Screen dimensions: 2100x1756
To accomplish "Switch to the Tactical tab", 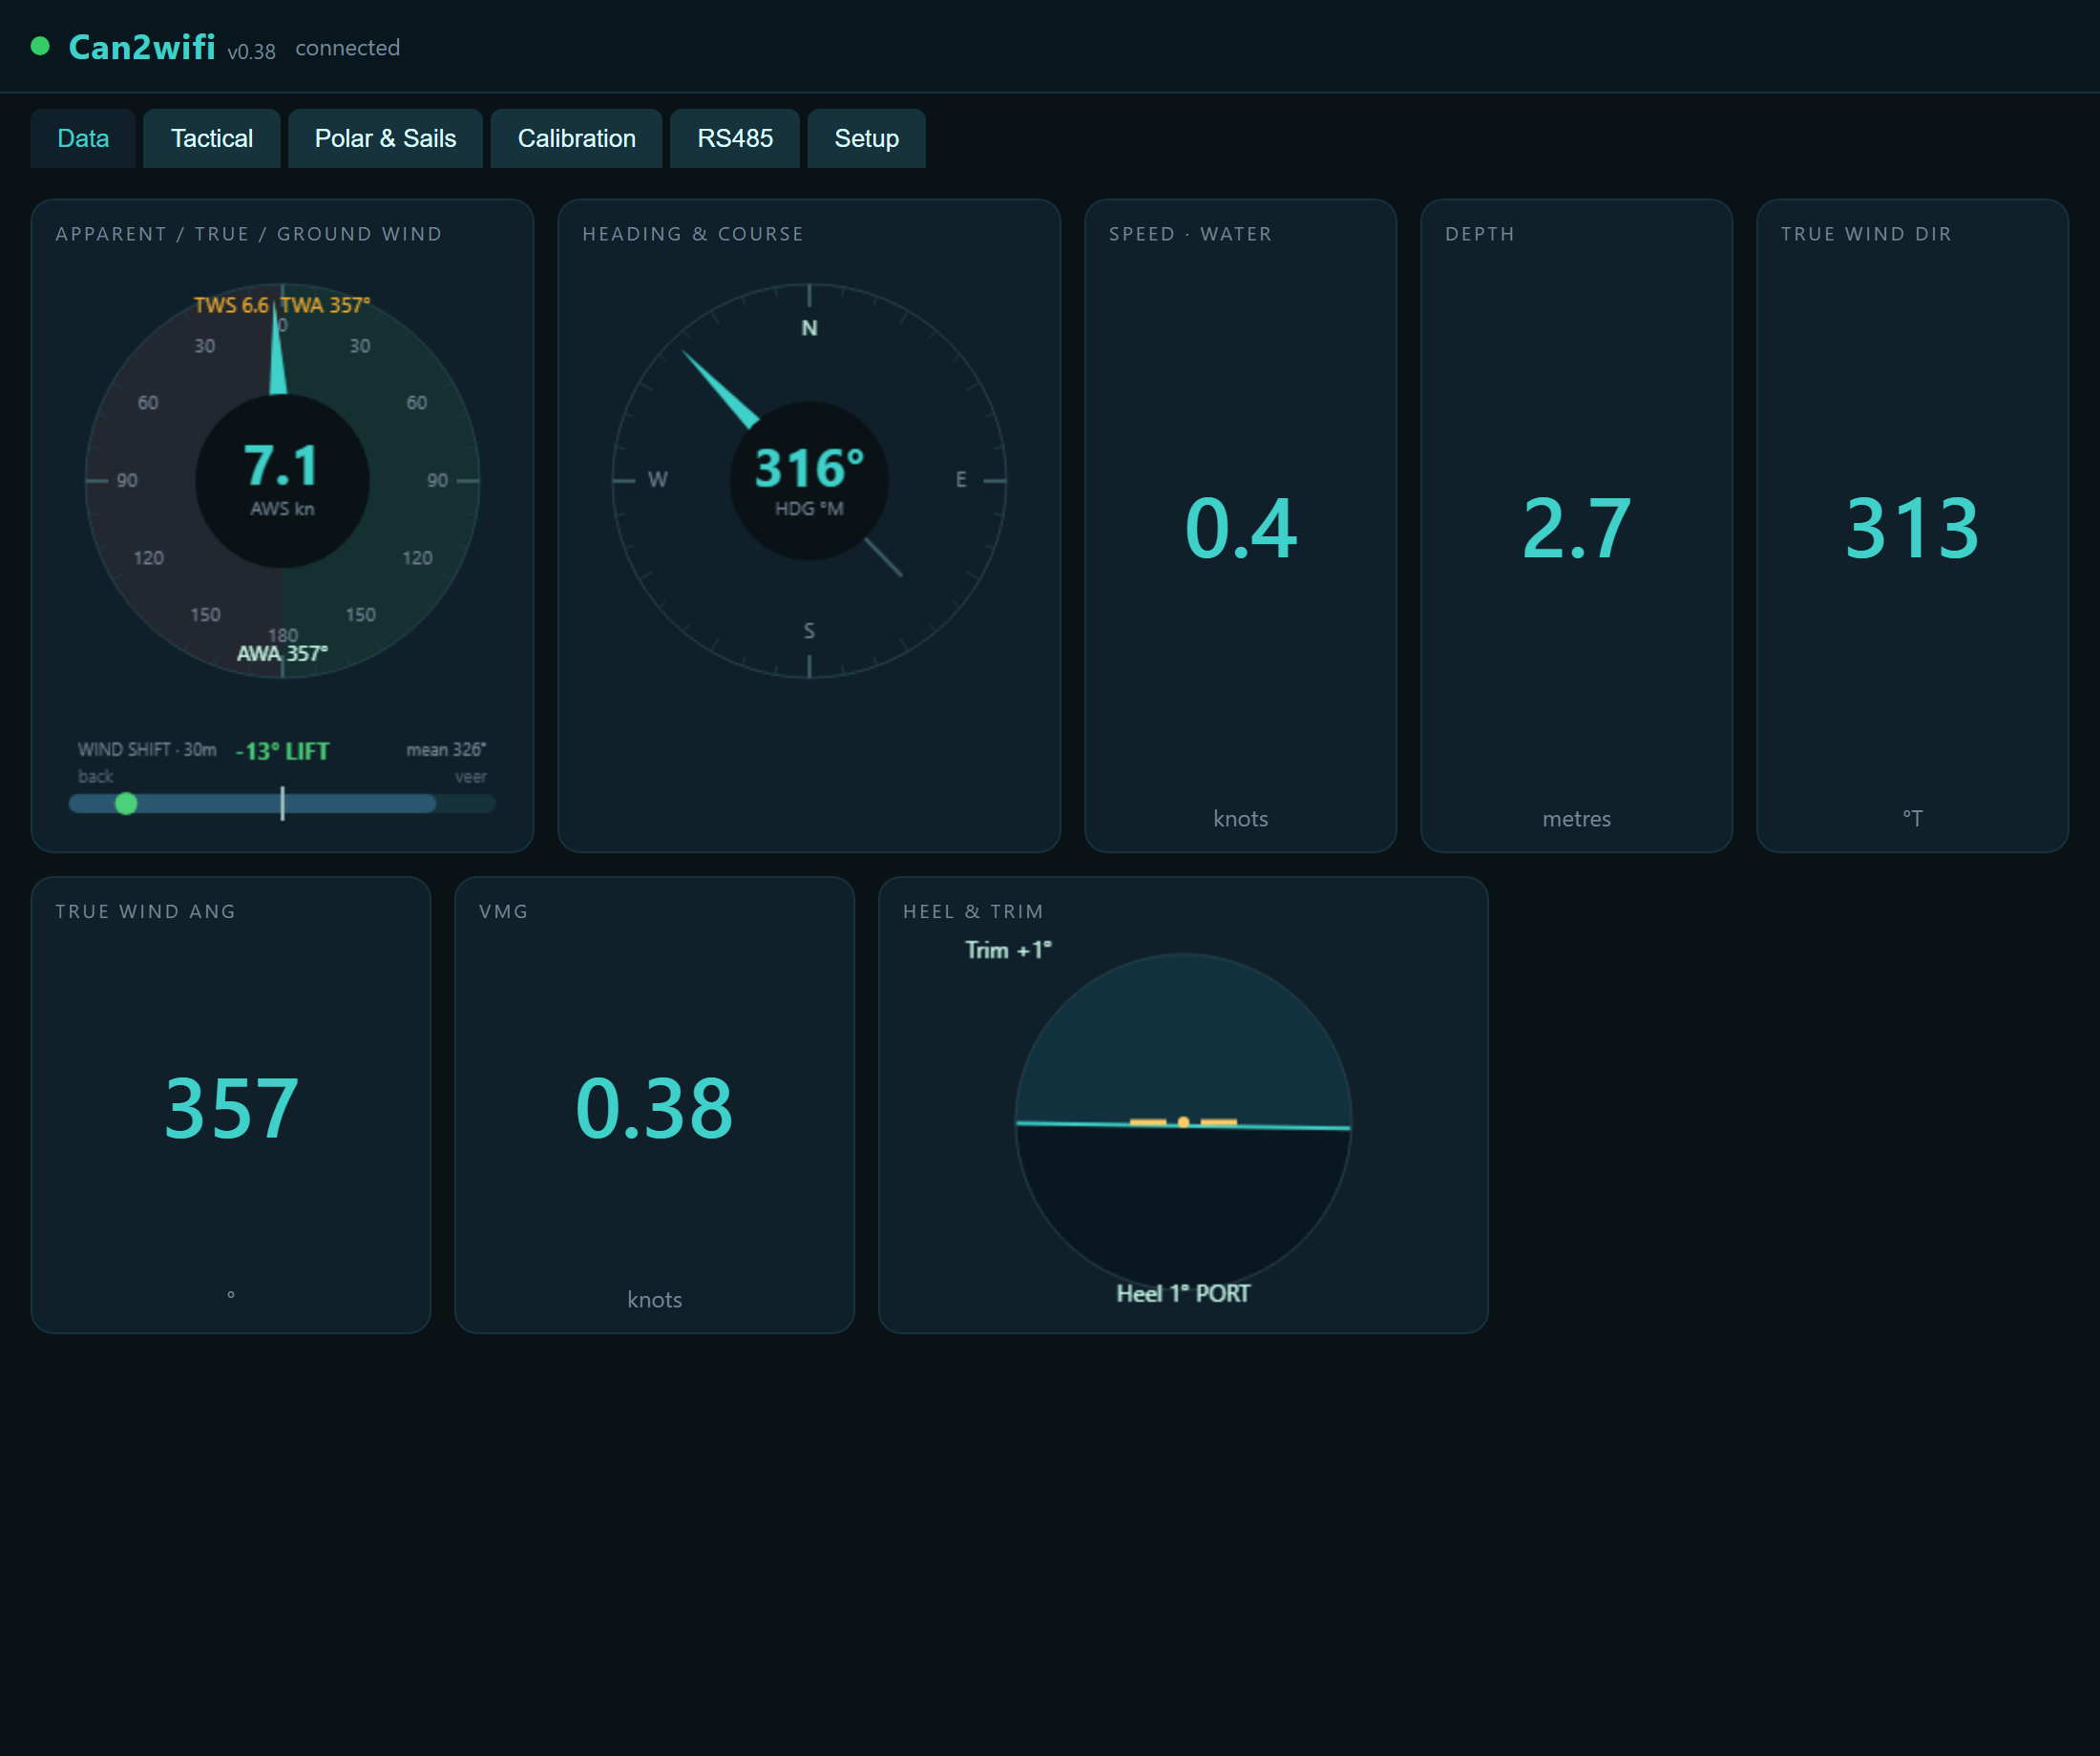I will pos(211,138).
